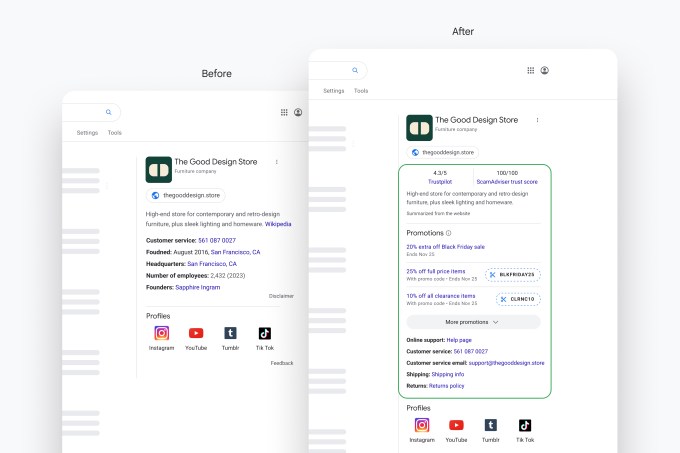
Task: Click The Good Design Store title in After panel
Action: point(477,120)
